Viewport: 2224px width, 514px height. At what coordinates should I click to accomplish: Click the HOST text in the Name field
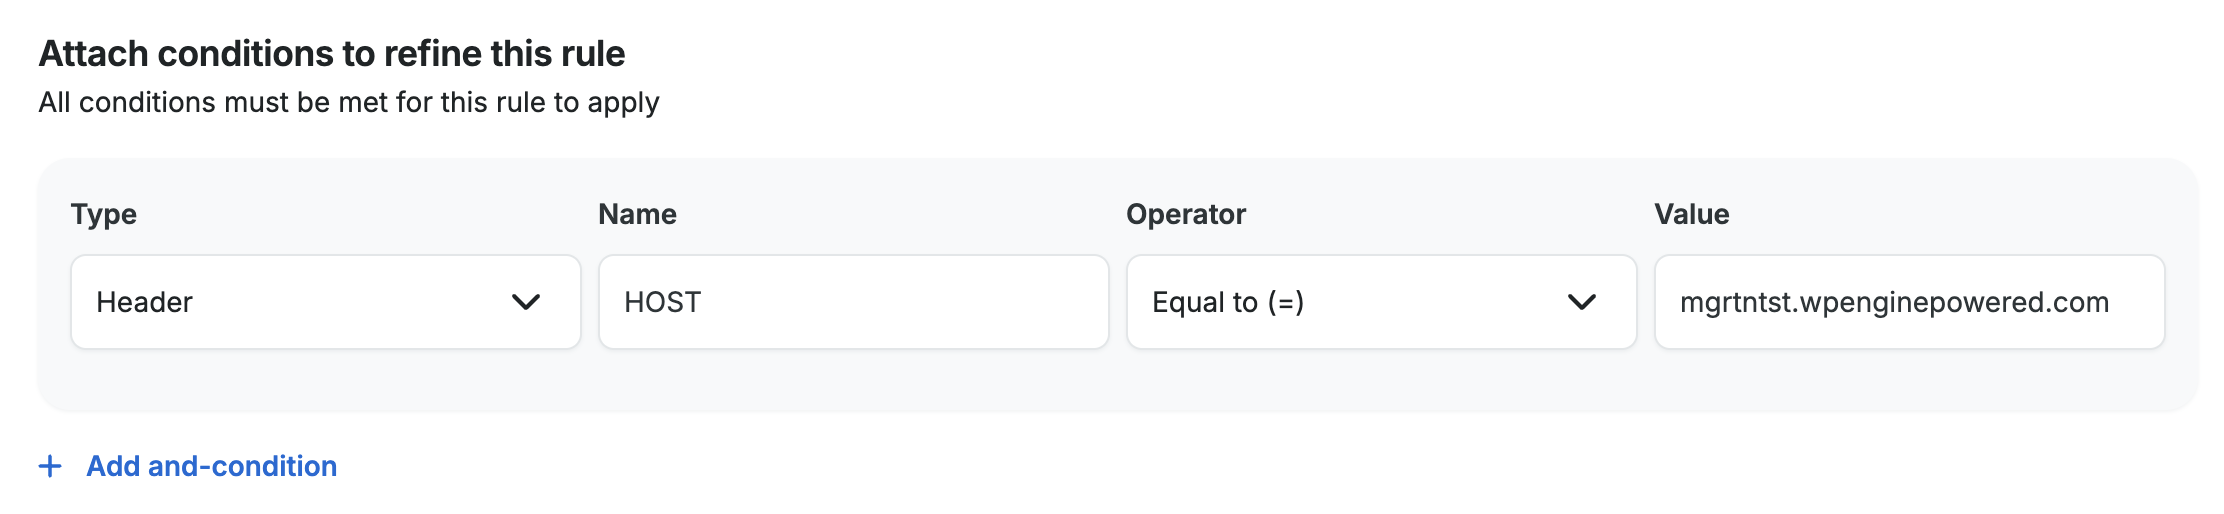point(662,302)
